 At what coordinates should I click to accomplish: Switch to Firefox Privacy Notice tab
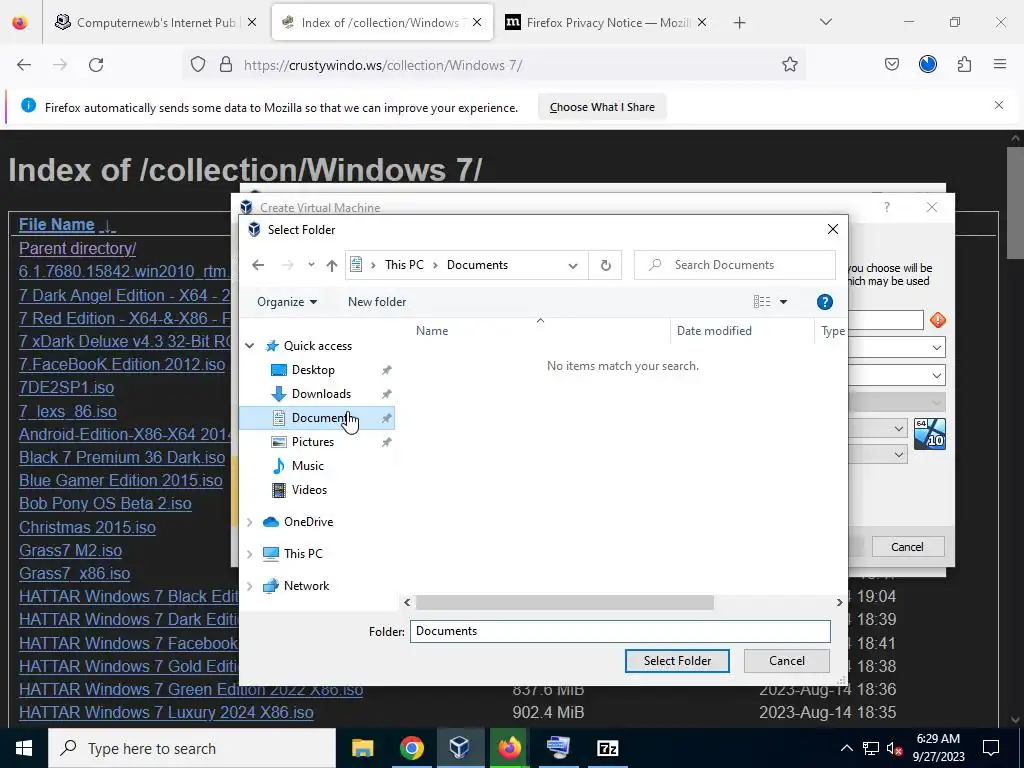tap(606, 22)
